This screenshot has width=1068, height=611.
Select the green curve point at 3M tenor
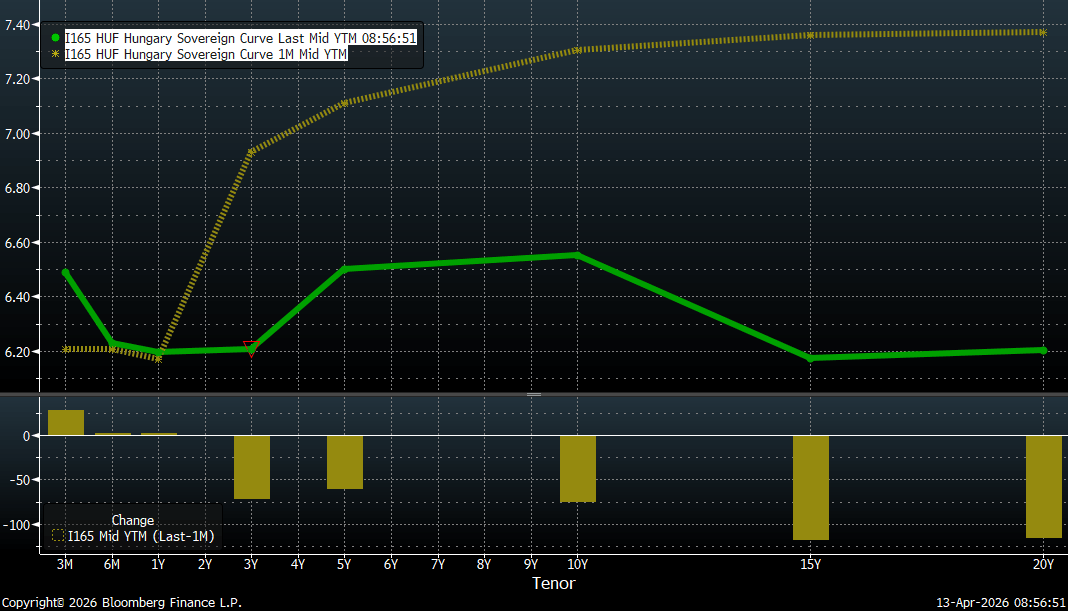[66, 272]
